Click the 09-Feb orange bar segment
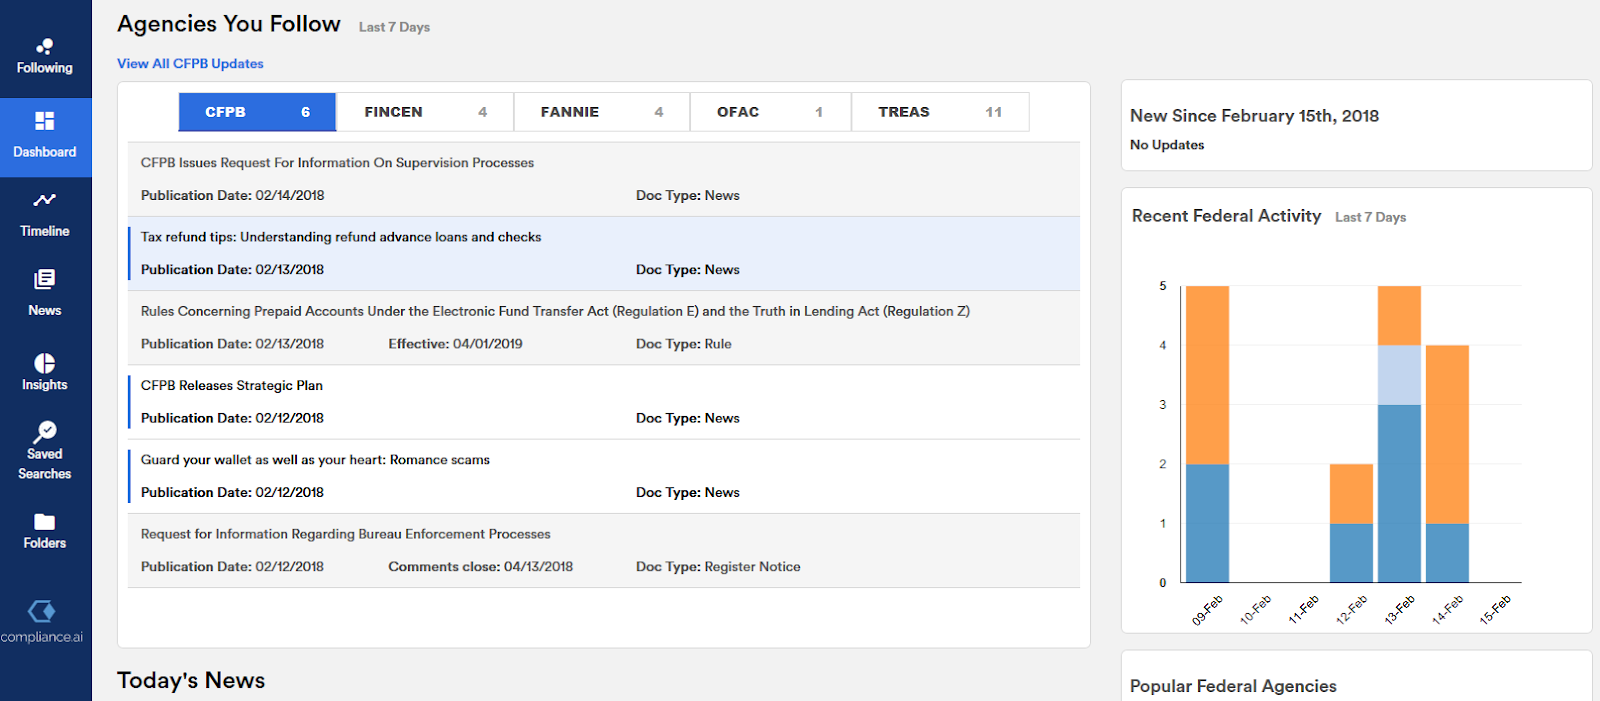 pos(1207,375)
